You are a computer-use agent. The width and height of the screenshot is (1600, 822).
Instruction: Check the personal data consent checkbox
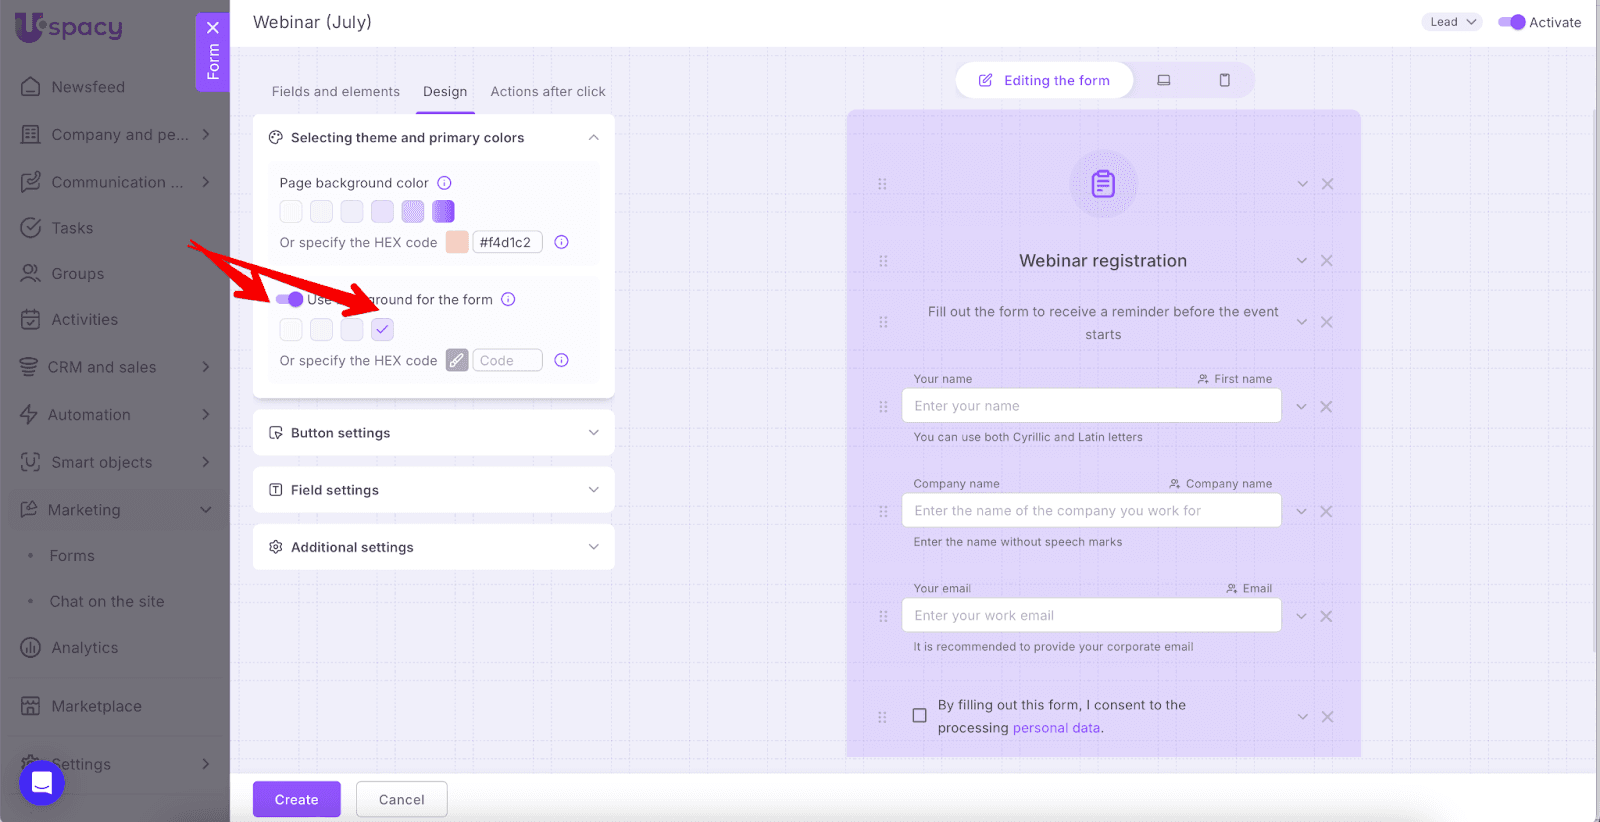[x=919, y=716]
